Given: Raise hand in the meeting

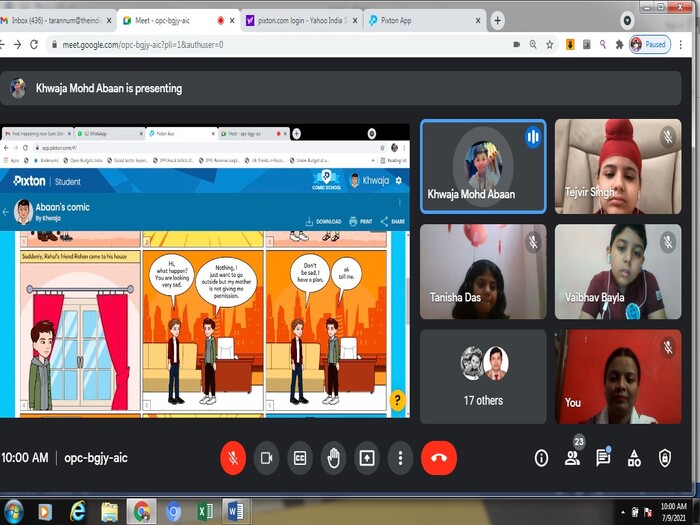Looking at the screenshot, I should pos(333,458).
